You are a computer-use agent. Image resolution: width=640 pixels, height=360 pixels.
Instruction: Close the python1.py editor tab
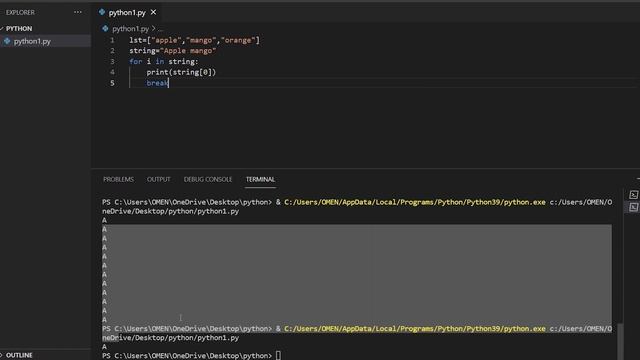153,12
